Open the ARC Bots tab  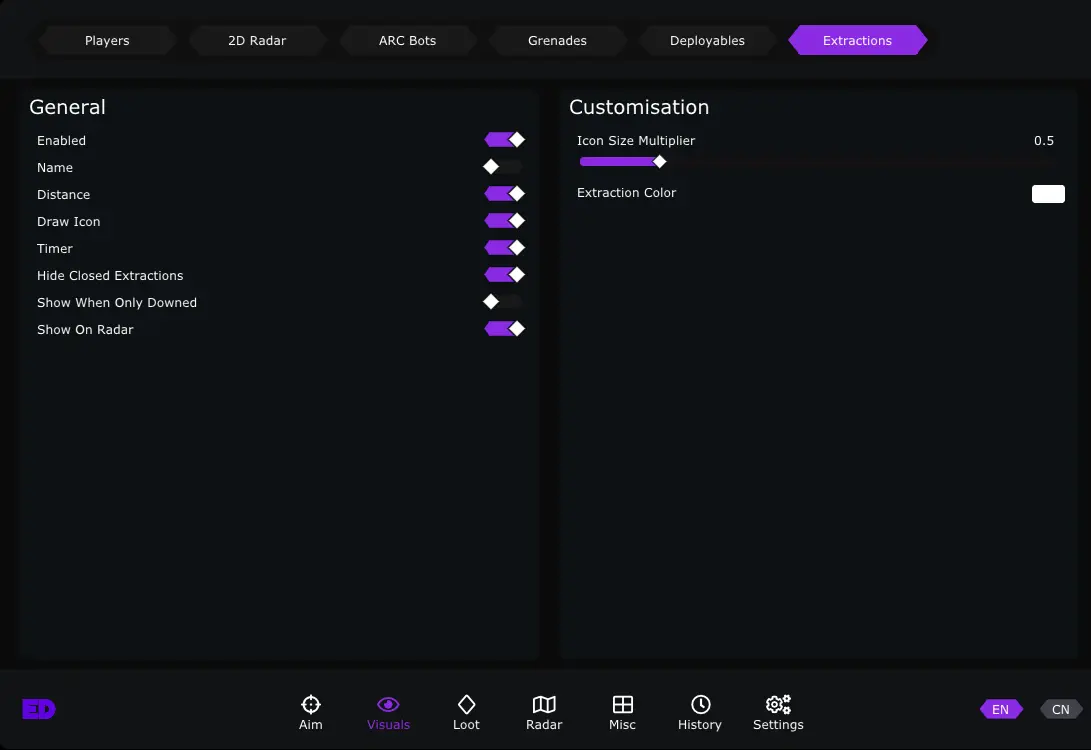(407, 41)
